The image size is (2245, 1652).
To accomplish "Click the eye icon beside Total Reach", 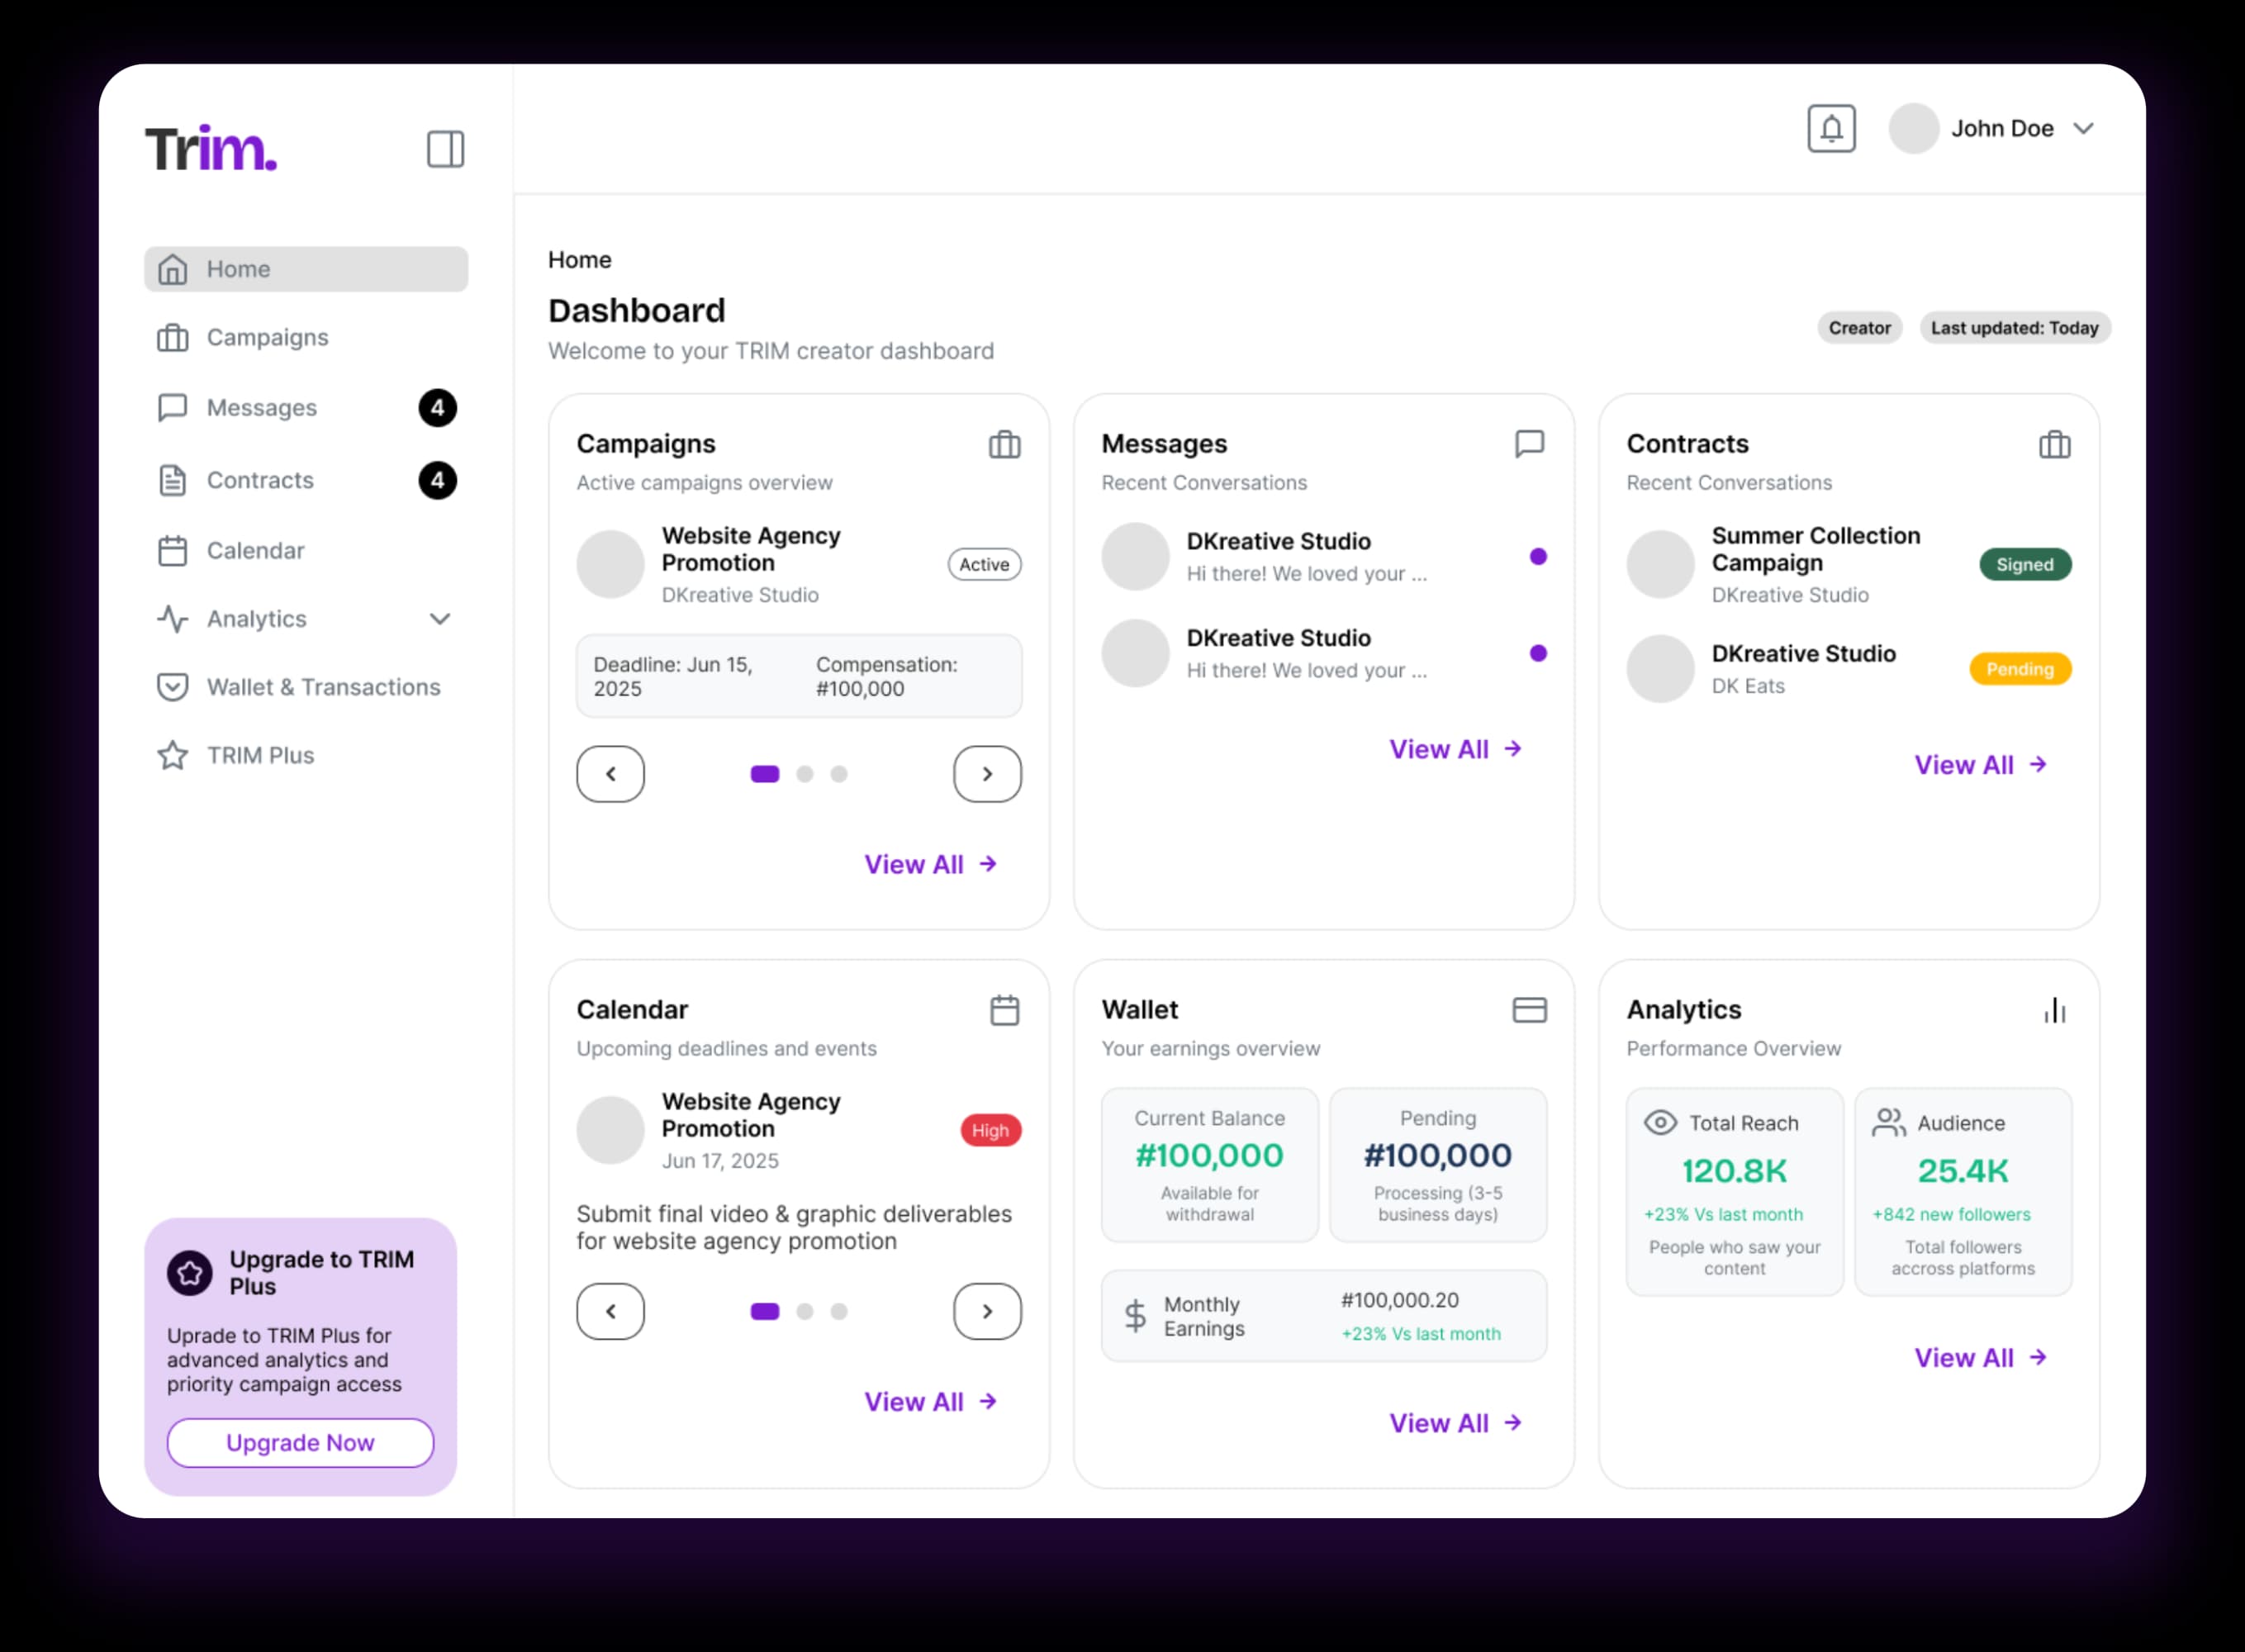I will [1660, 1122].
